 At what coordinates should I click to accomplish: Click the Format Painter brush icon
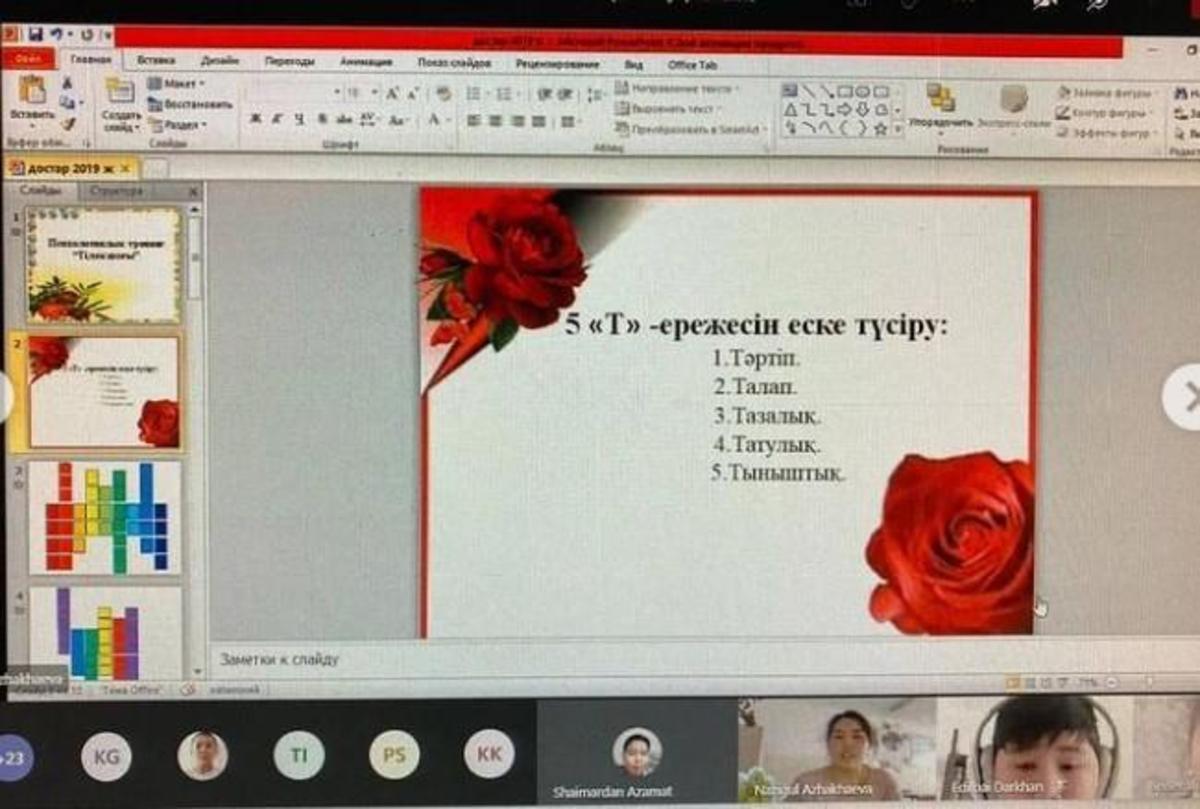tap(68, 124)
